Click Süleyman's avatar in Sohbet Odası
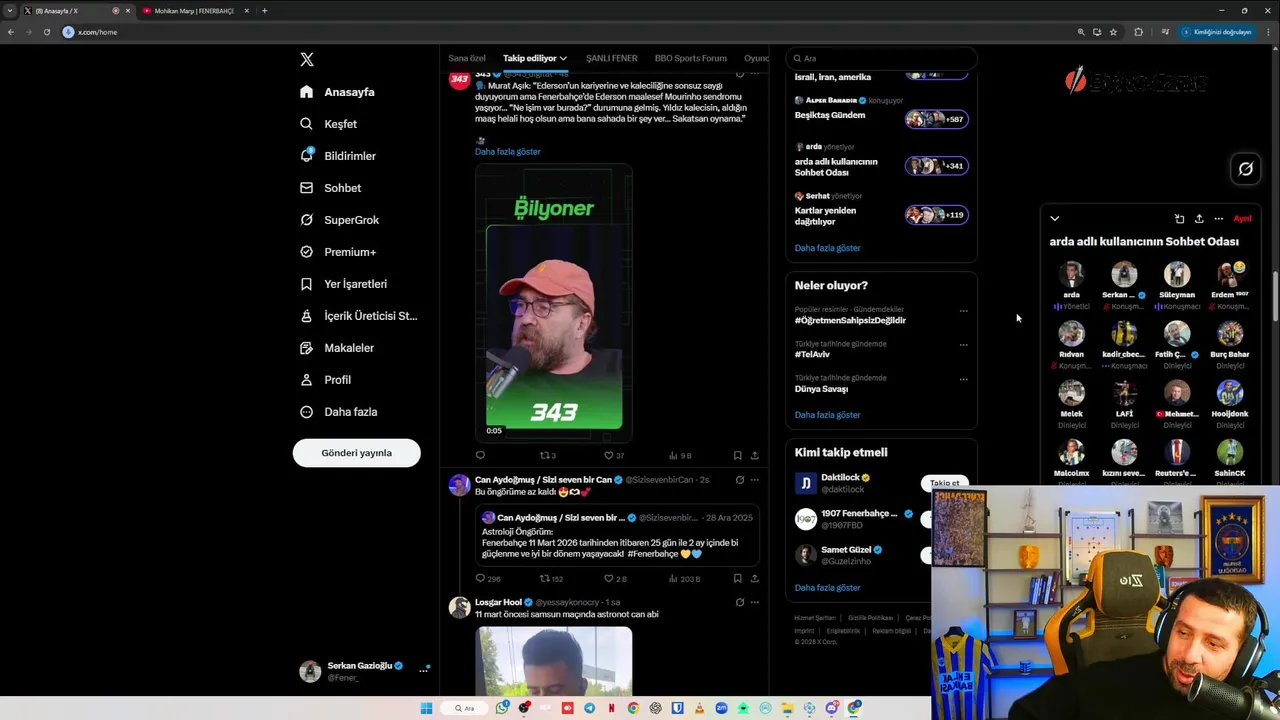Screen dimensions: 1280x720 click(1177, 274)
